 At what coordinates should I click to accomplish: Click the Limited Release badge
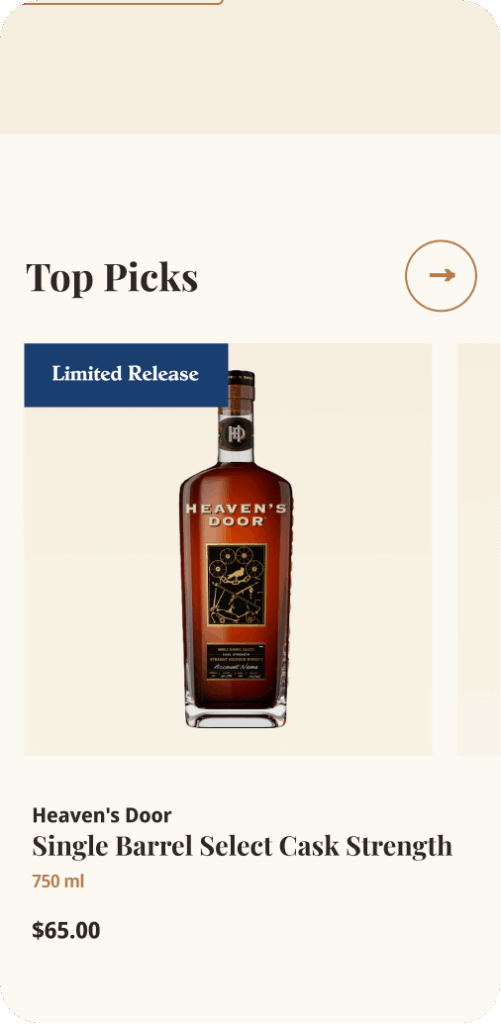click(126, 375)
